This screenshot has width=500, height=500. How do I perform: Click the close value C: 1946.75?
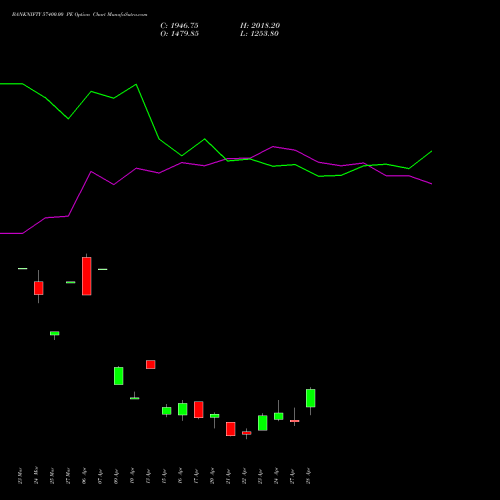point(179,26)
